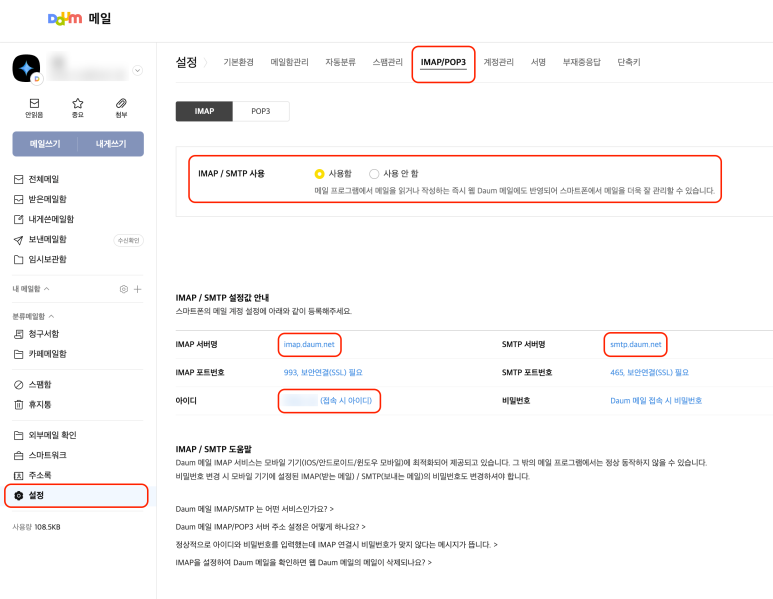The height and width of the screenshot is (599, 773).
Task: Open help: IMAP/SMTP 는 어떤 서비스인가요
Action: click(x=254, y=509)
